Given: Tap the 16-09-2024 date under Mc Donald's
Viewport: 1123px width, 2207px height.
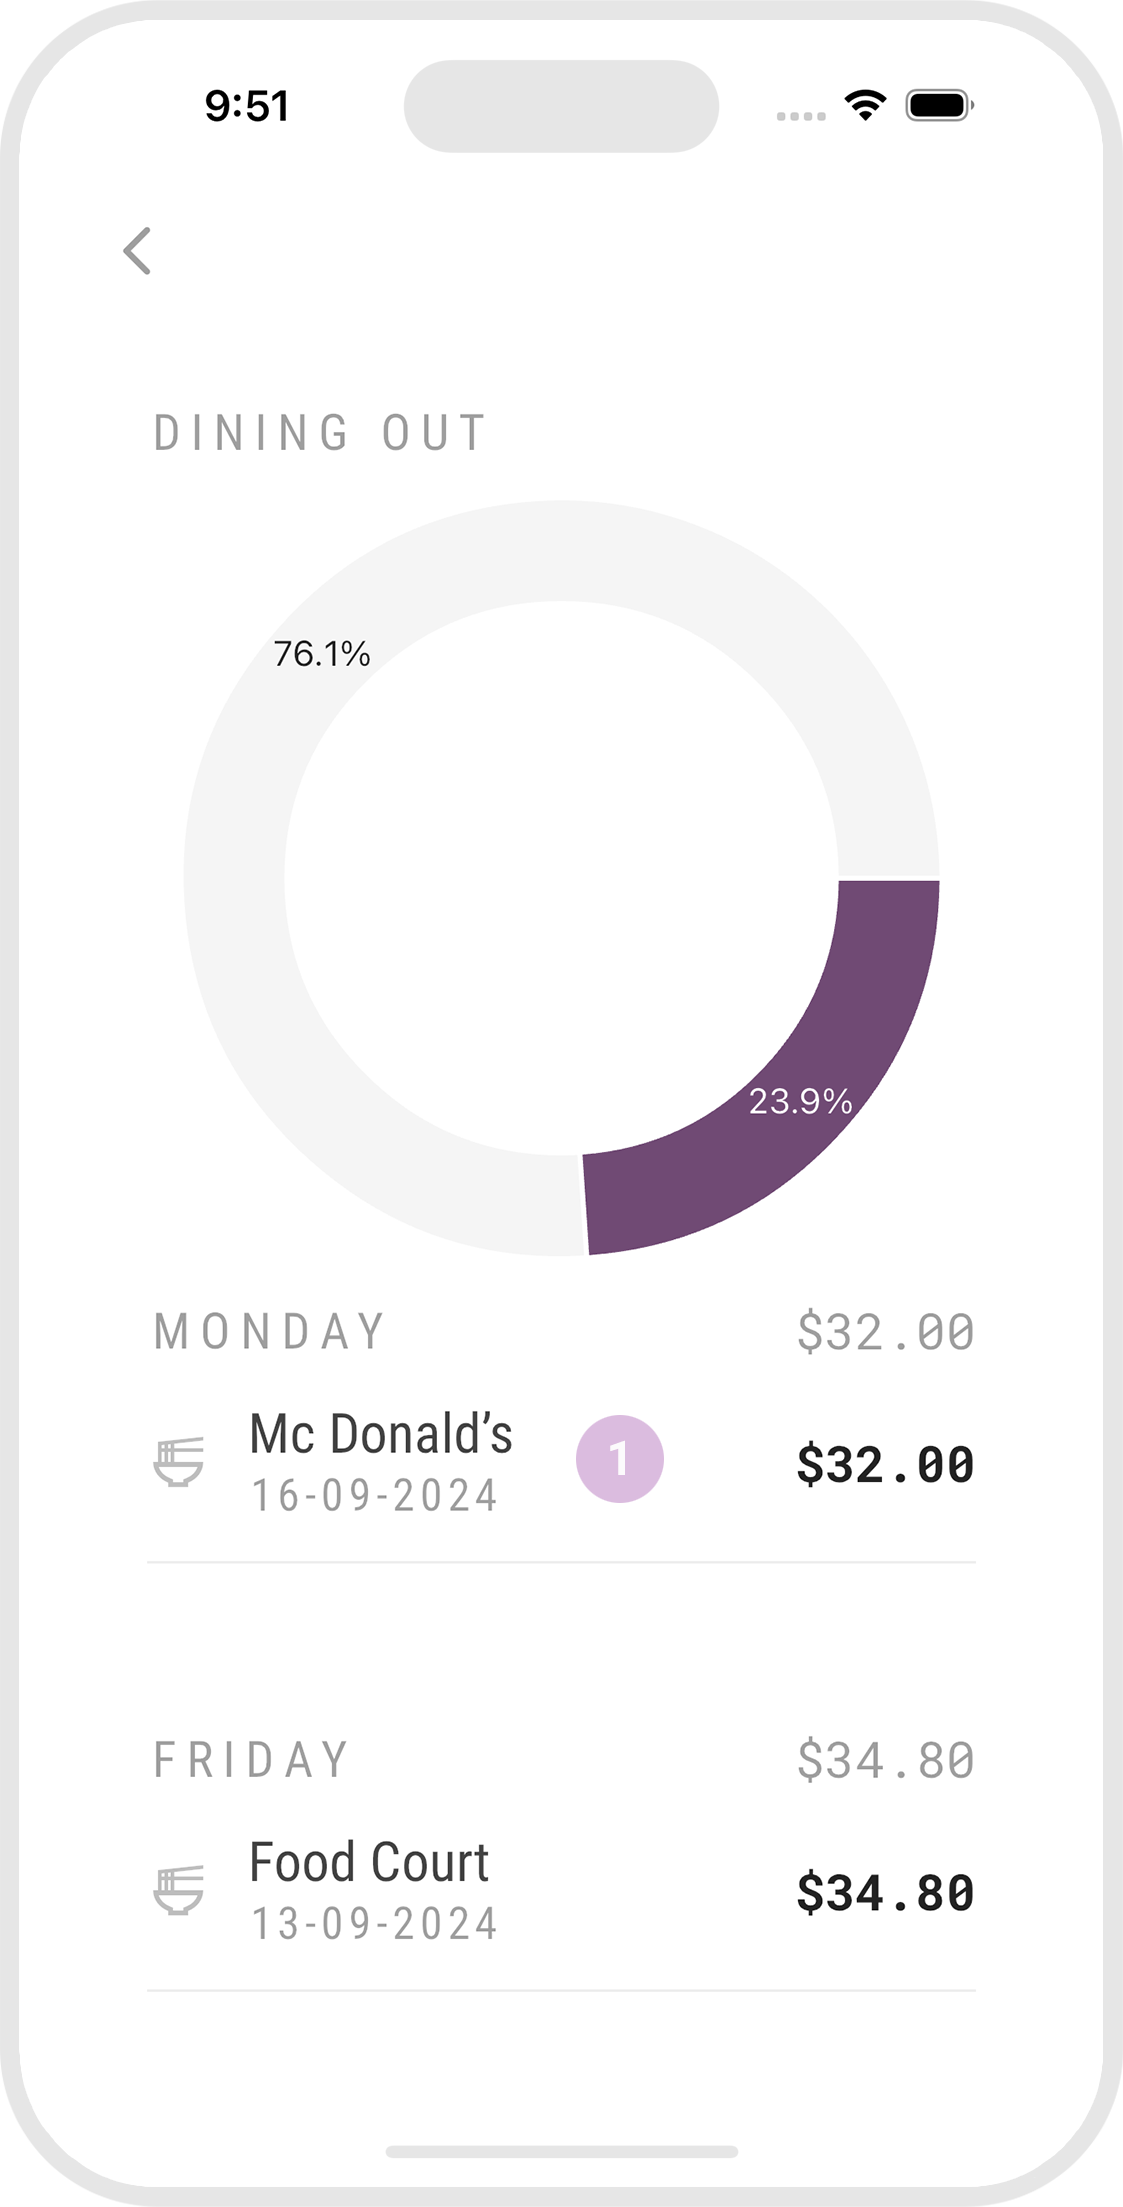Looking at the screenshot, I should pos(374,1496).
